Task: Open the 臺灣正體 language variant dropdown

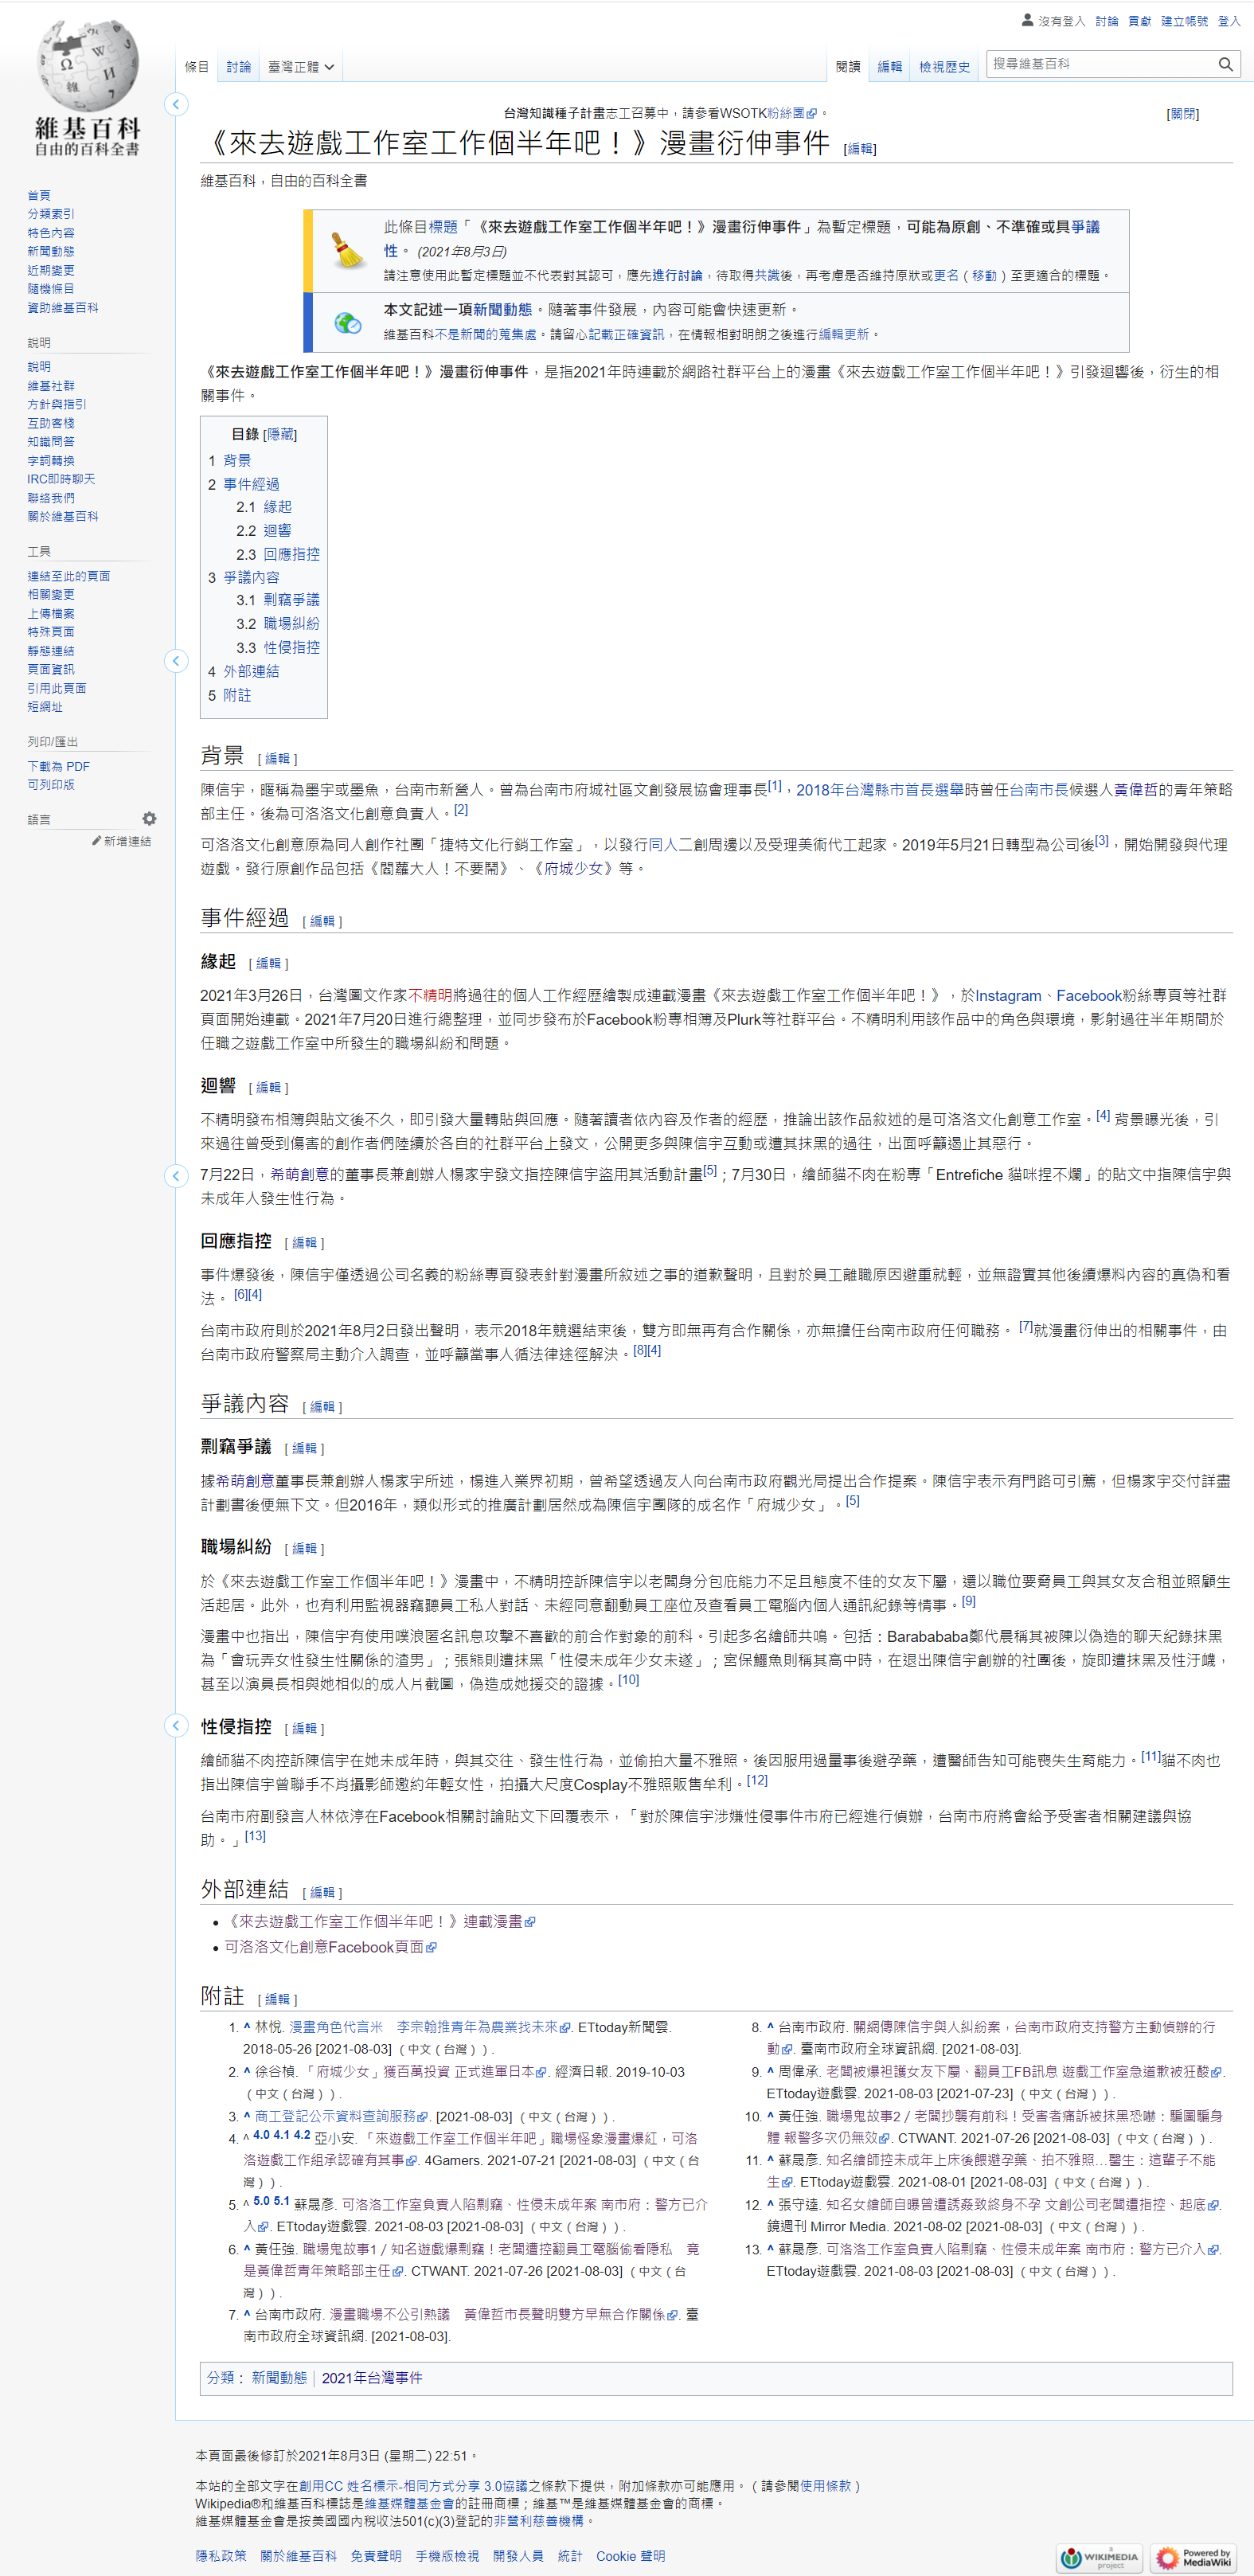Action: point(300,67)
